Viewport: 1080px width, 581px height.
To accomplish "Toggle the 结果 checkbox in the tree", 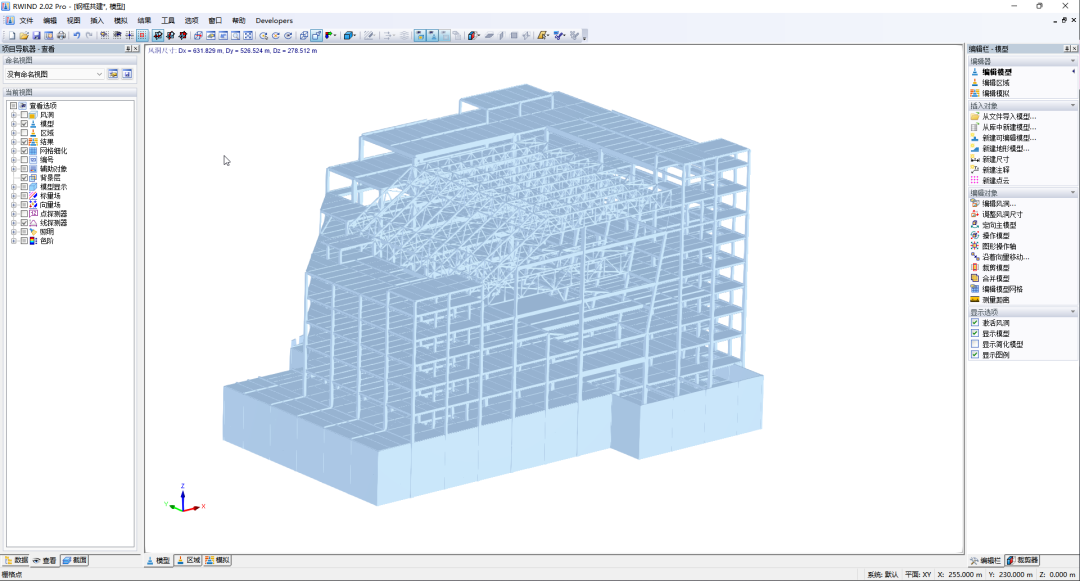I will [x=24, y=142].
